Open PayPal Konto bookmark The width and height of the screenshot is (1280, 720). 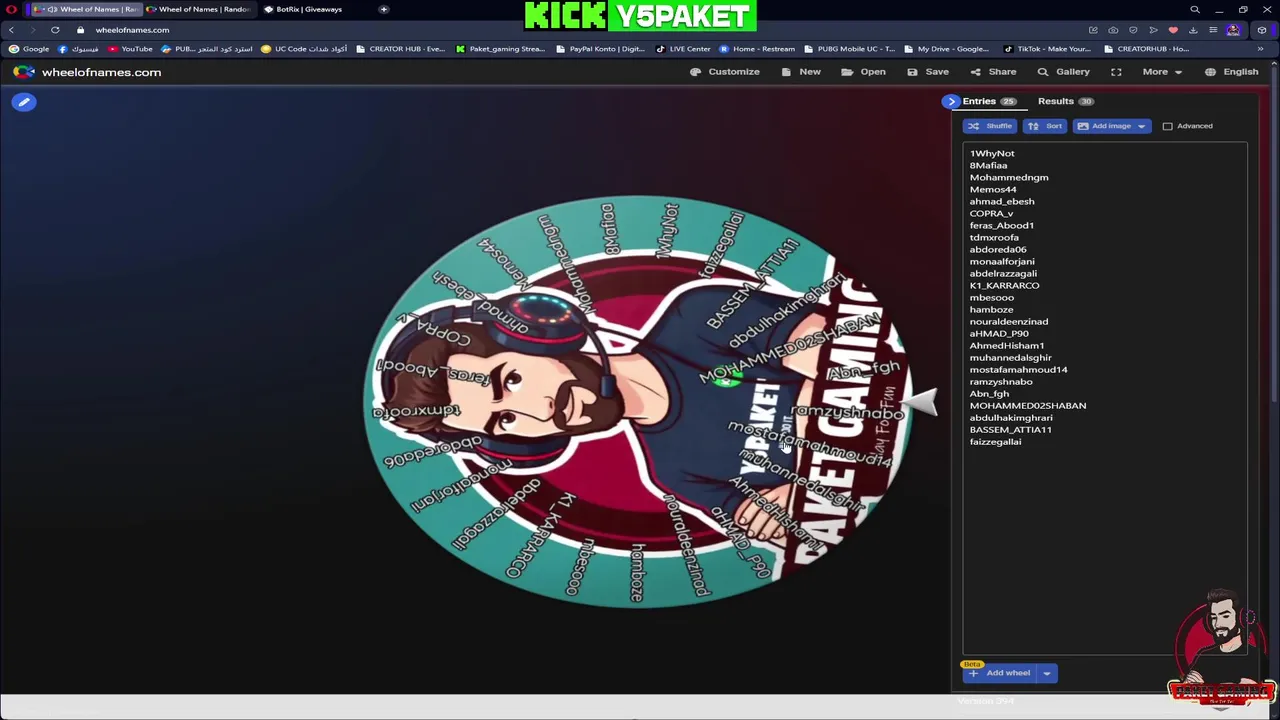coord(600,49)
